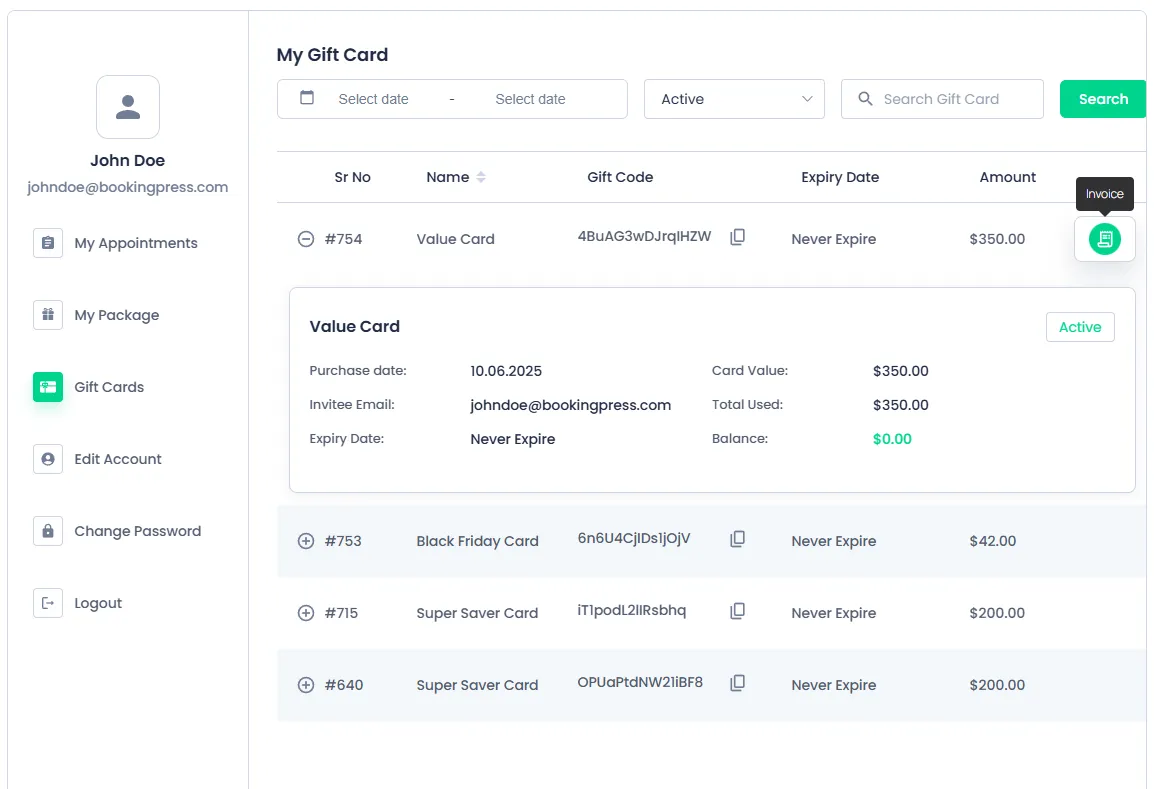
Task: Click the johndoe@bookingpress.com invitee email value
Action: coord(570,406)
